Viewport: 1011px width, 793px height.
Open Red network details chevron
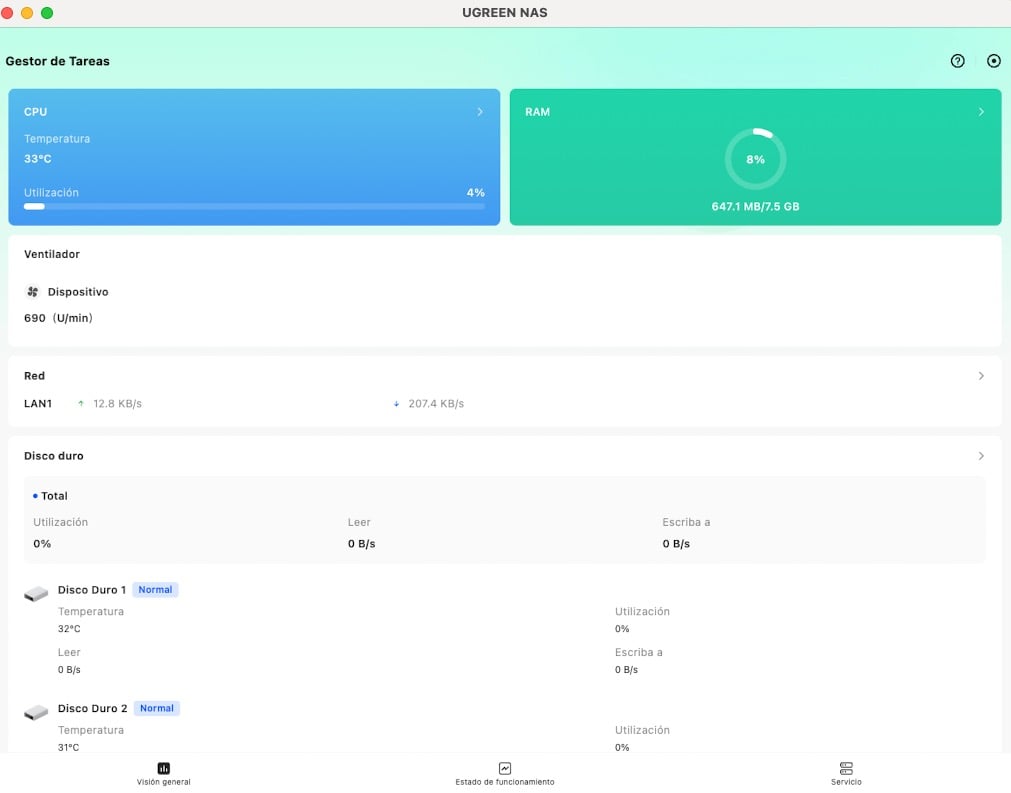[x=981, y=376]
